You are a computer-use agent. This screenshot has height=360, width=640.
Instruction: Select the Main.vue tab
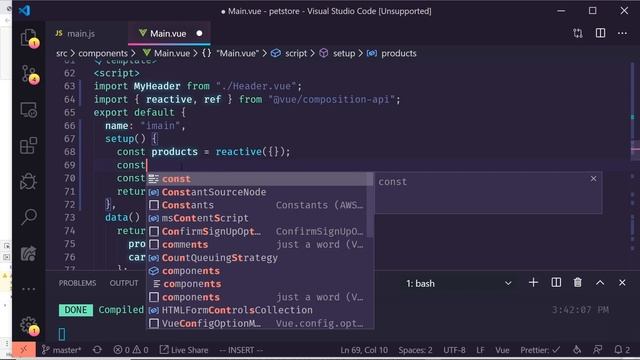(x=169, y=33)
